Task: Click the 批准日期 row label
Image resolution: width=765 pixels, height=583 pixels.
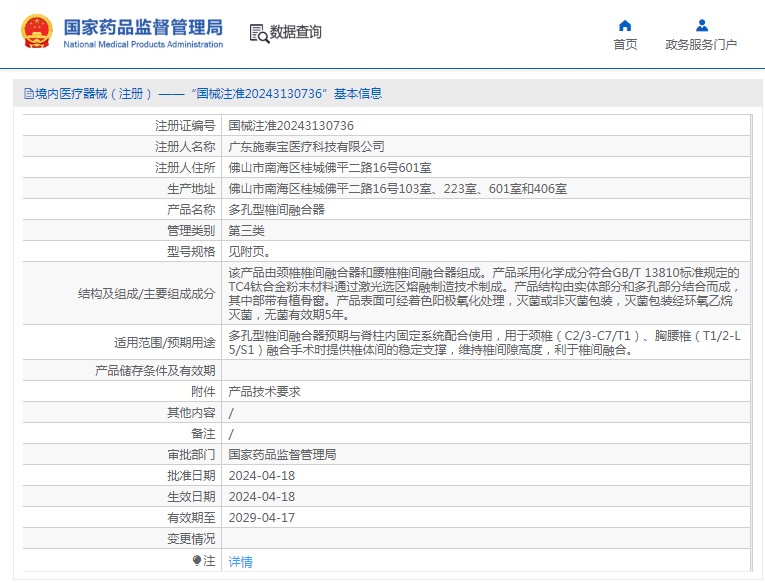Action: pyautogui.click(x=191, y=476)
